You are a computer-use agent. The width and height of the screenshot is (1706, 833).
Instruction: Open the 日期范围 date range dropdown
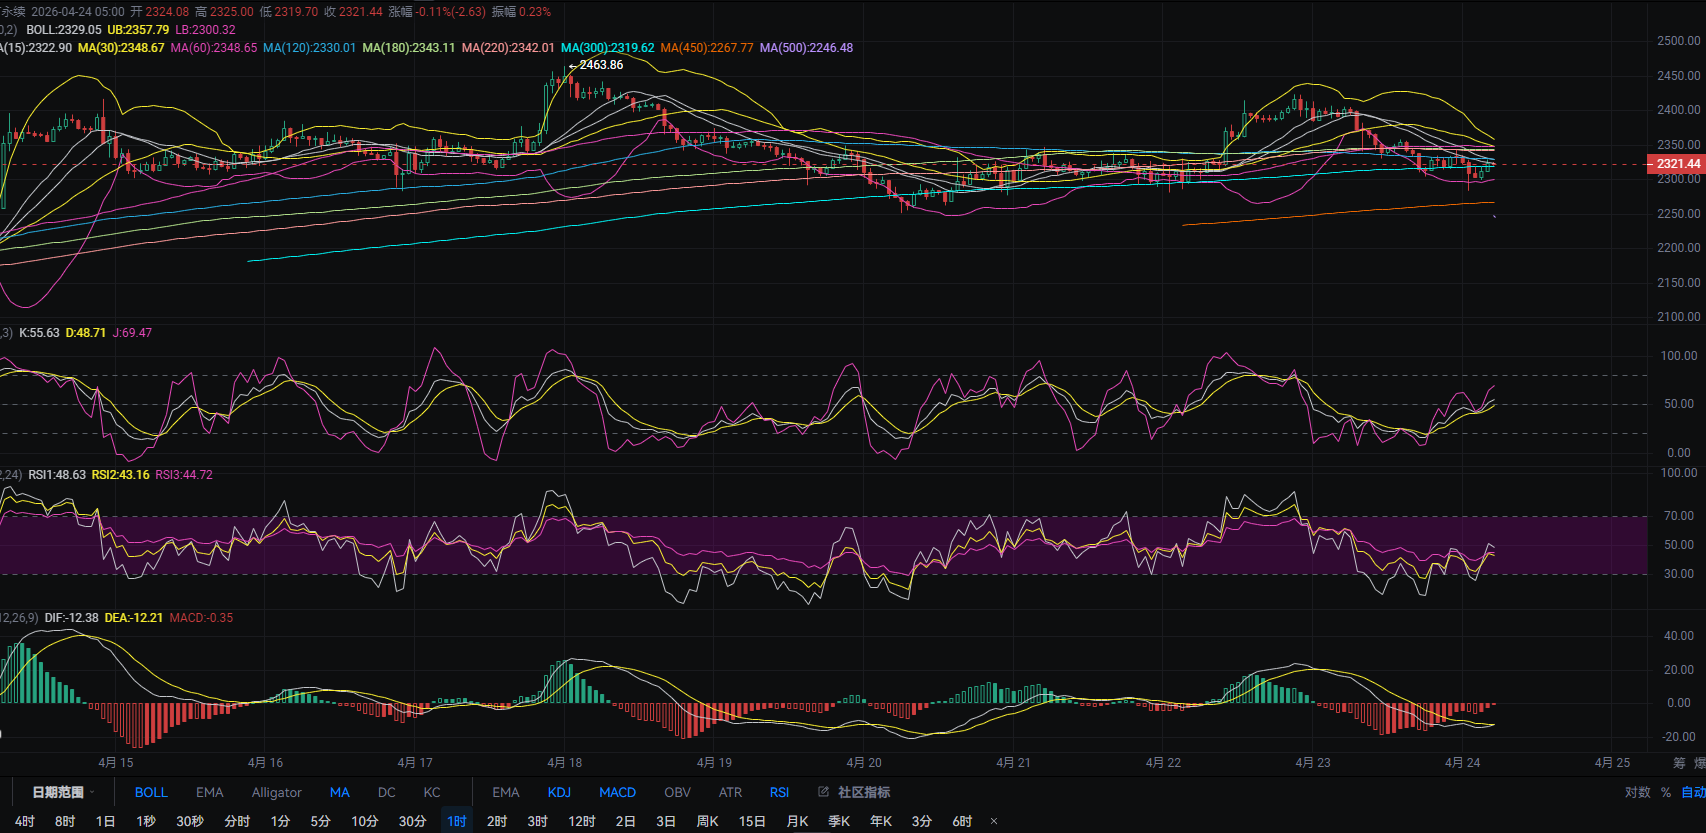[x=63, y=792]
